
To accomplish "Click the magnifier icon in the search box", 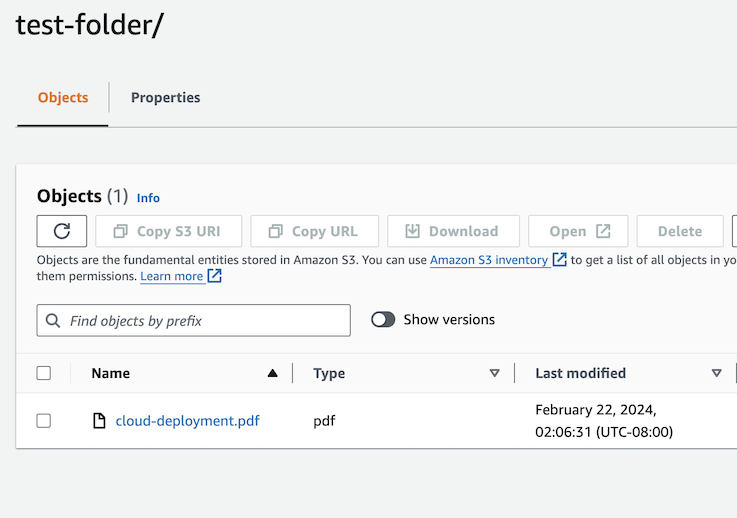I will (x=52, y=321).
